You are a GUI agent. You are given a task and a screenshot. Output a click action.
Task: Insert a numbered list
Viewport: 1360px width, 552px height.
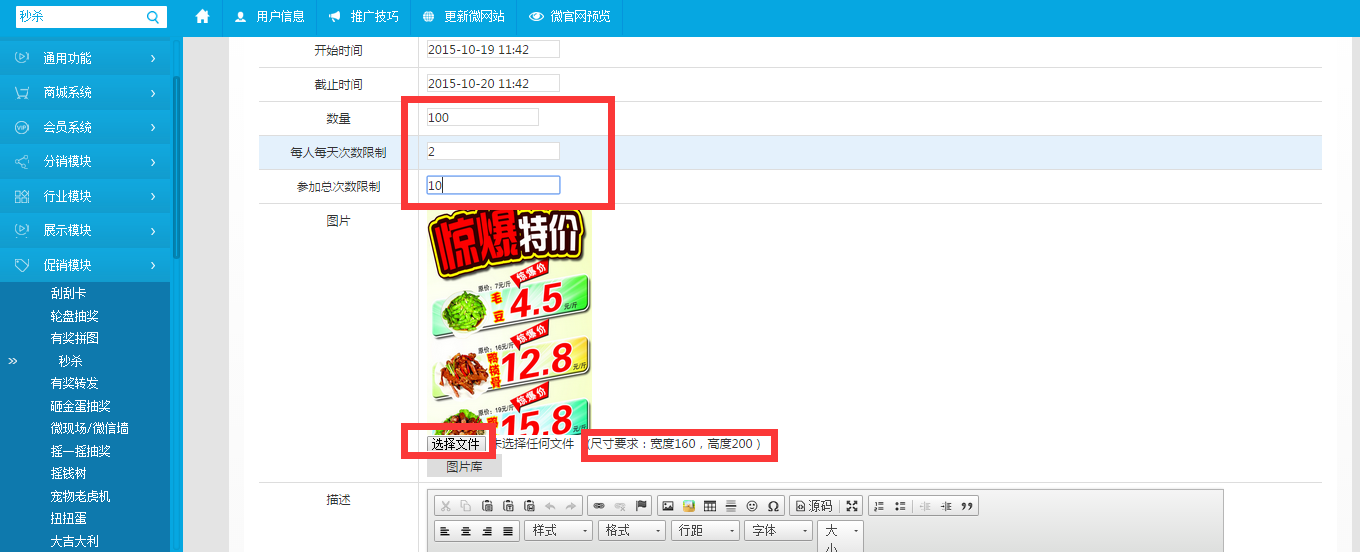click(879, 506)
